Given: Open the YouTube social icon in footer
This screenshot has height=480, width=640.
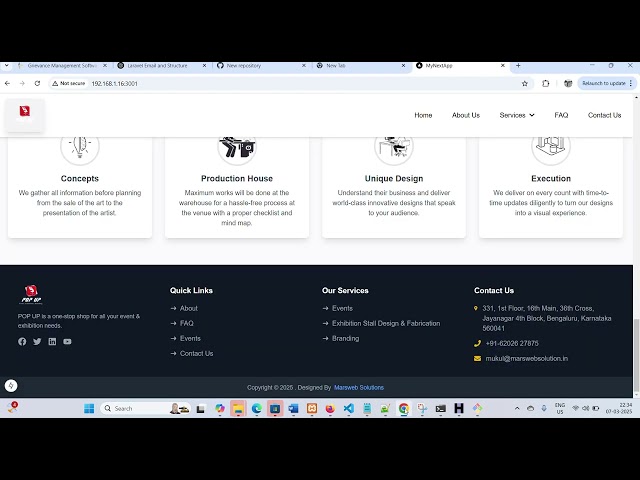Looking at the screenshot, I should (x=67, y=342).
